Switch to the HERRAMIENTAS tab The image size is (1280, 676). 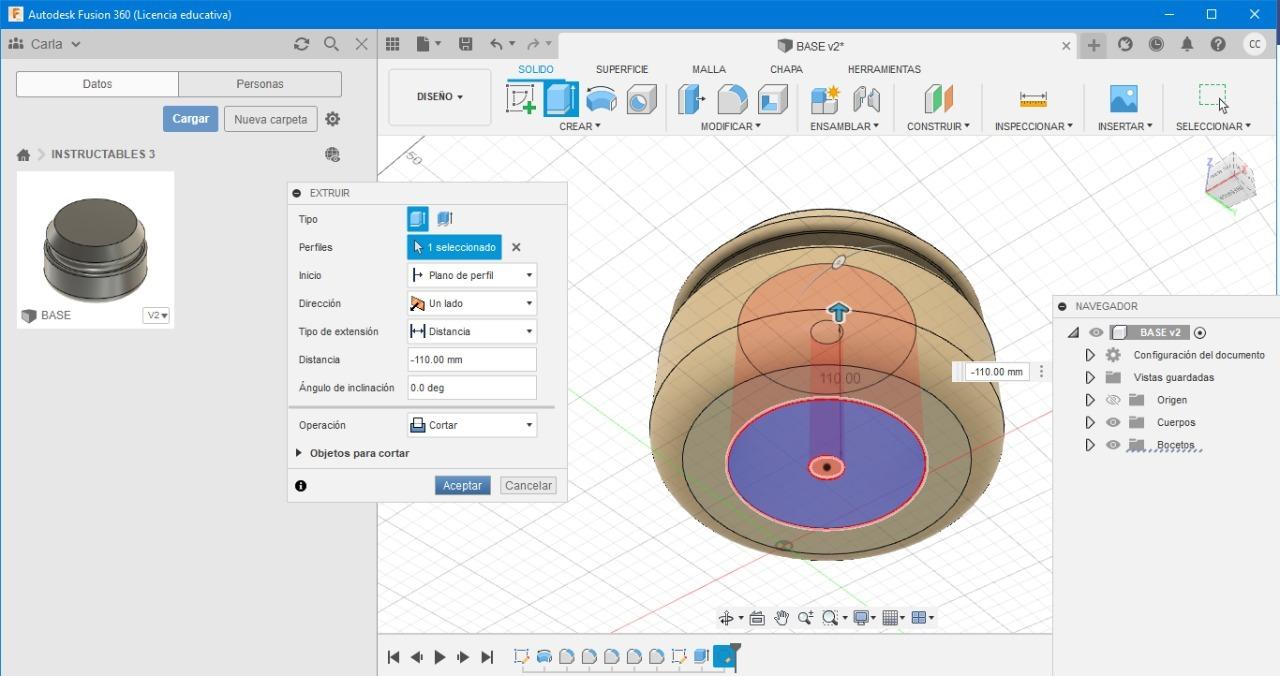[x=884, y=69]
